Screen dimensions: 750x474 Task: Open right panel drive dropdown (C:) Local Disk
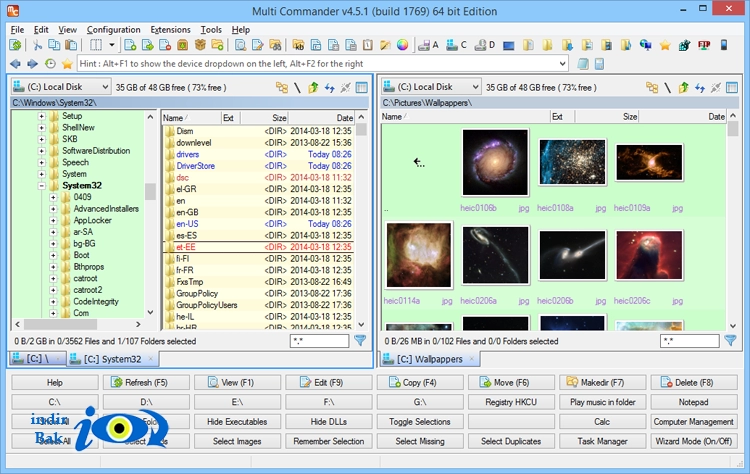click(x=431, y=87)
